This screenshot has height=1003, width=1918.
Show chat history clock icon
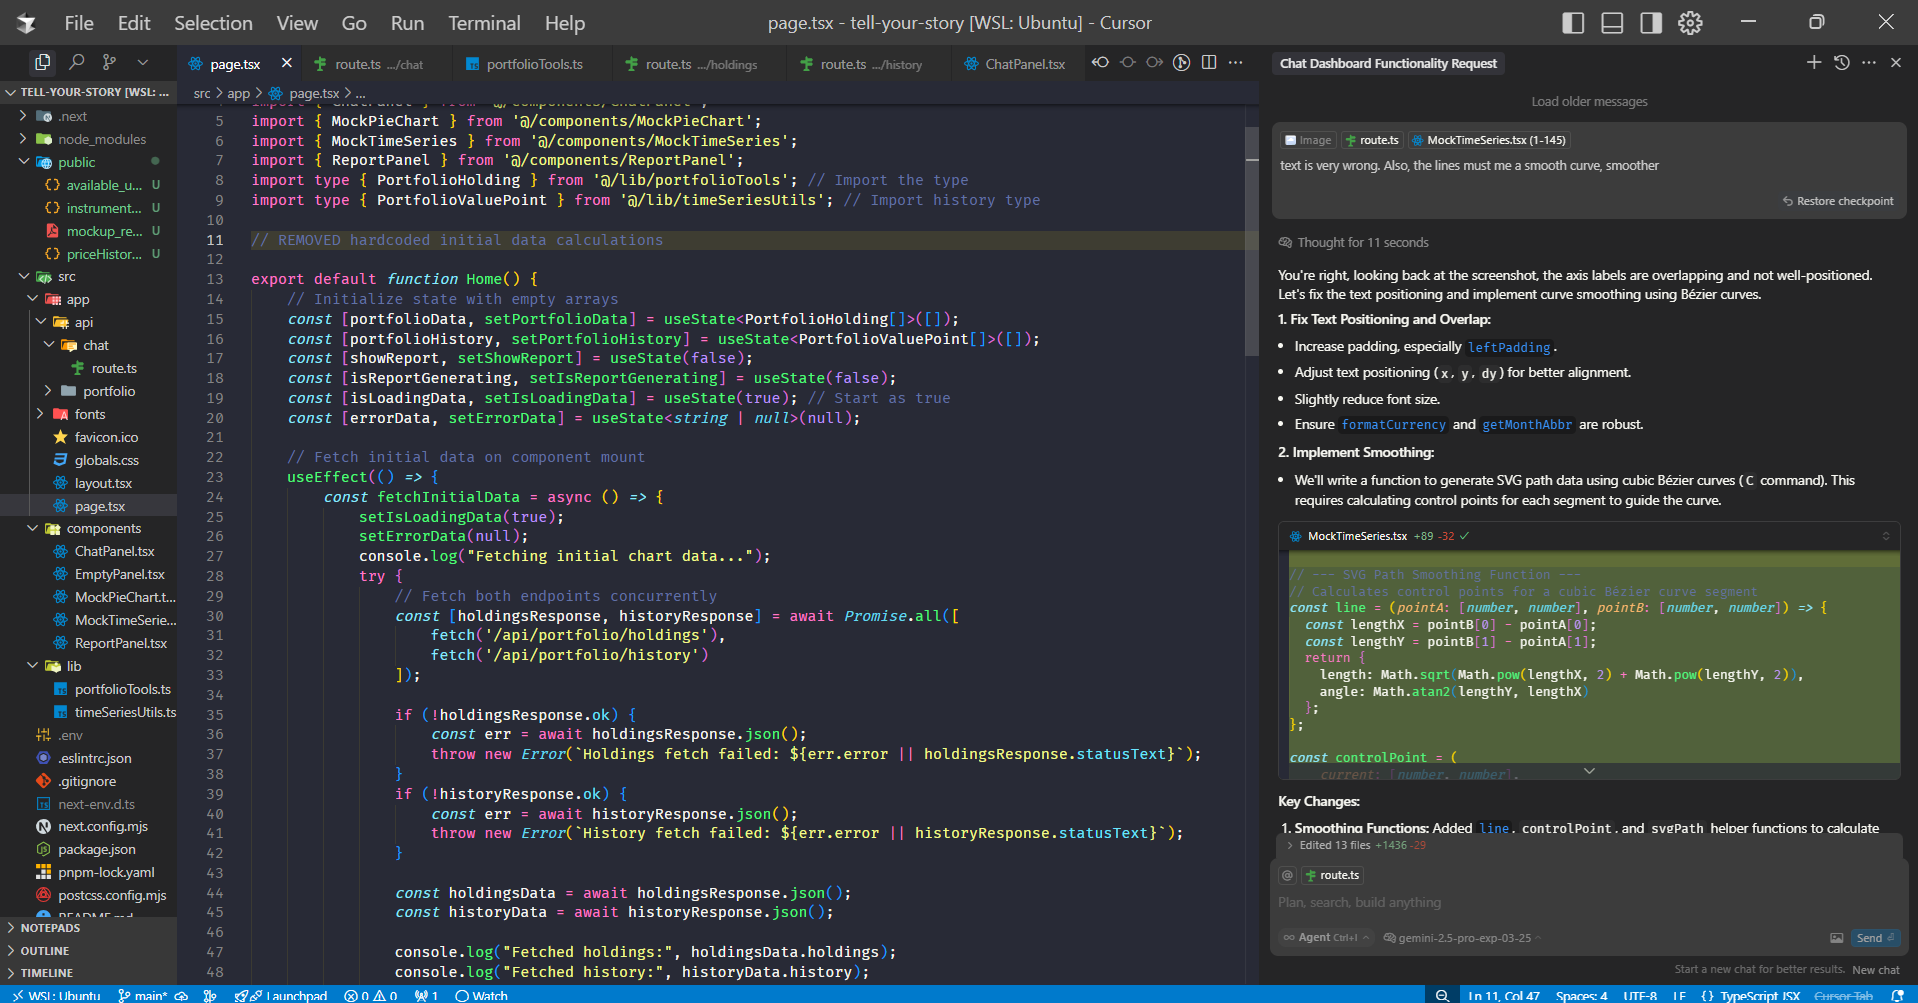pyautogui.click(x=1842, y=63)
